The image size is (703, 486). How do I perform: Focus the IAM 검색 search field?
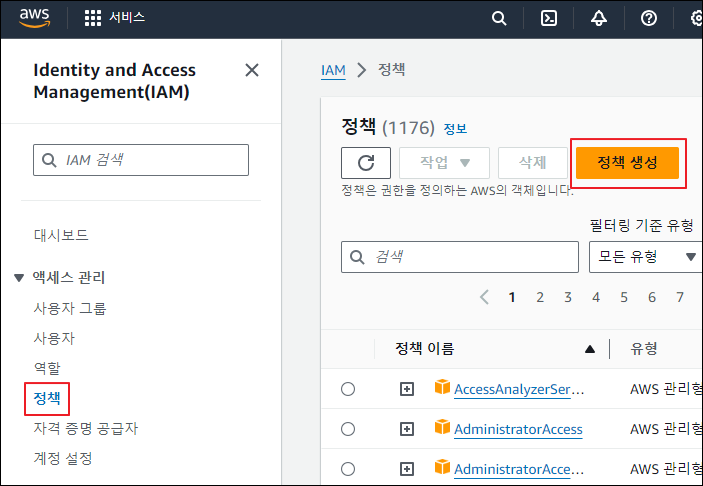141,160
